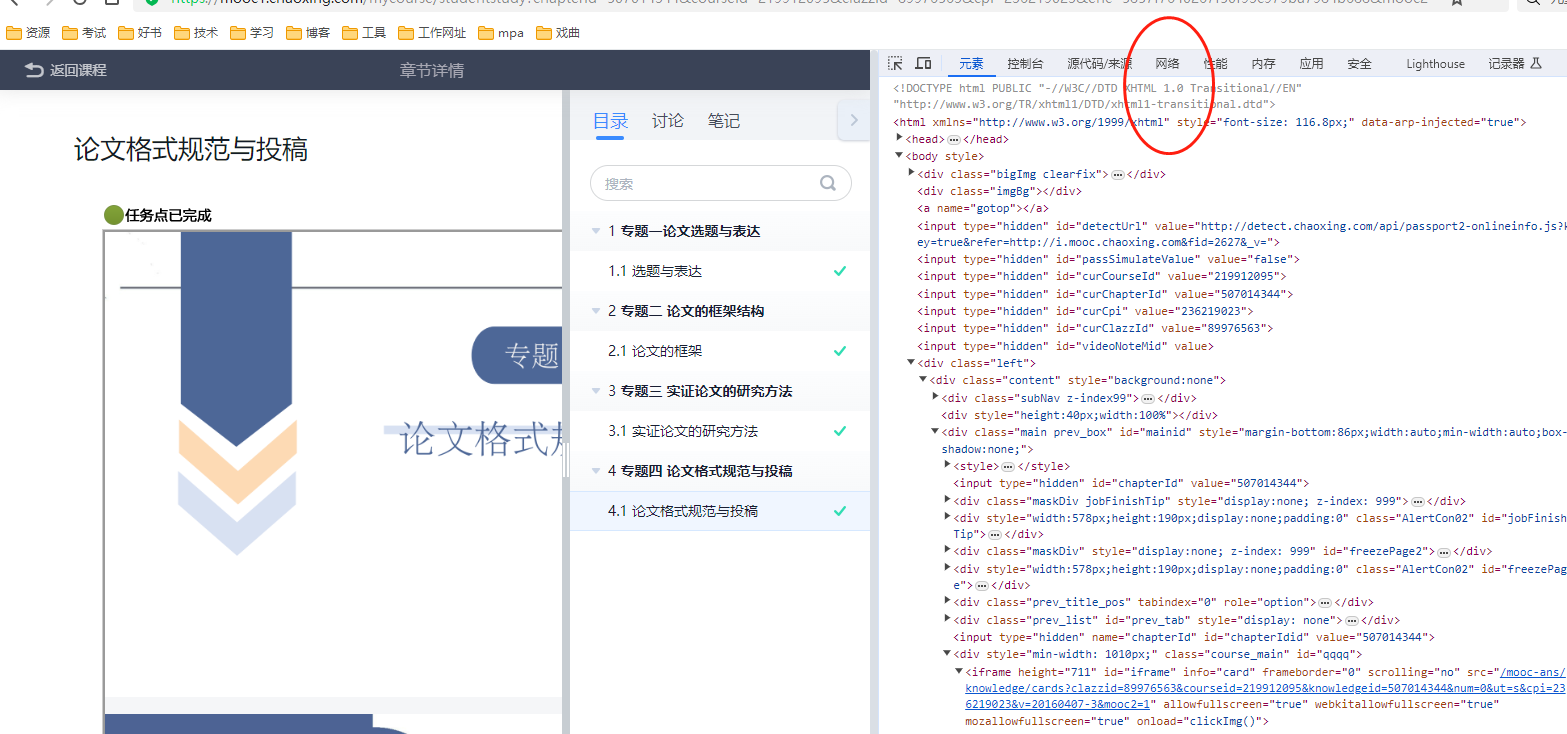Screen dimensions: 1567x734
Task: Toggle the device toolbar icon in DevTools
Action: point(923,63)
